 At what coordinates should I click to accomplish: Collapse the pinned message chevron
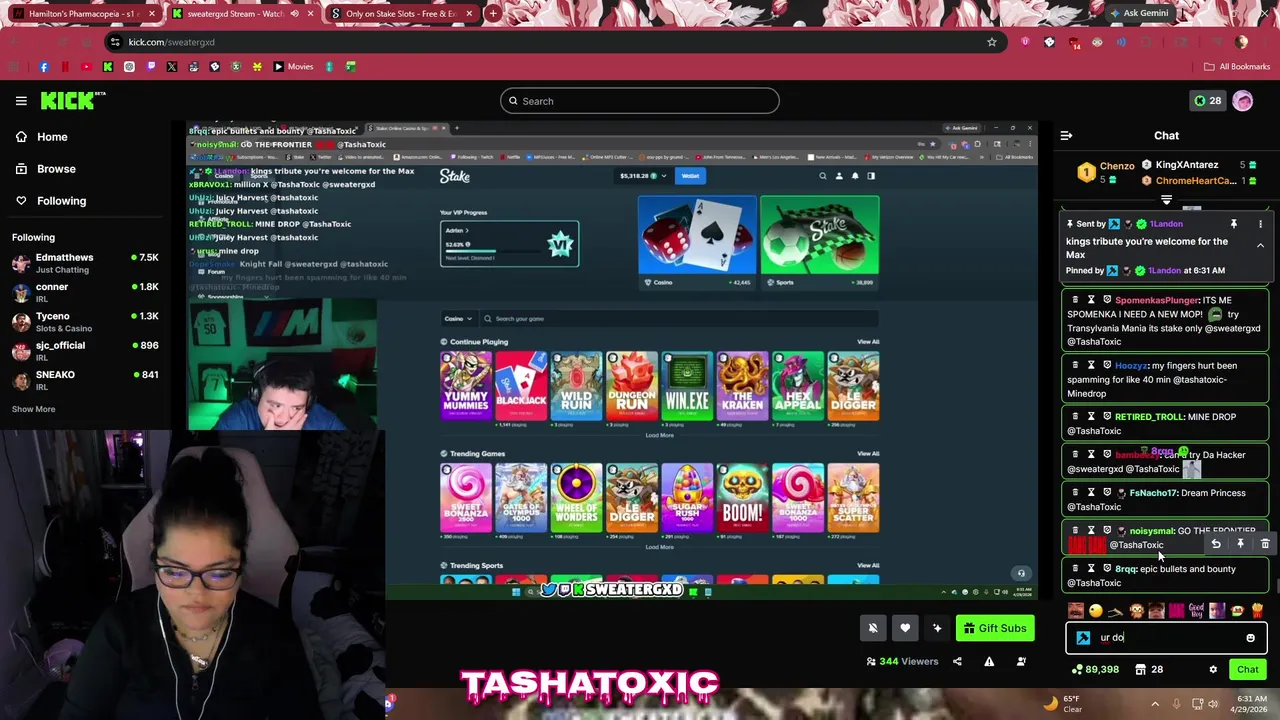(x=1260, y=246)
